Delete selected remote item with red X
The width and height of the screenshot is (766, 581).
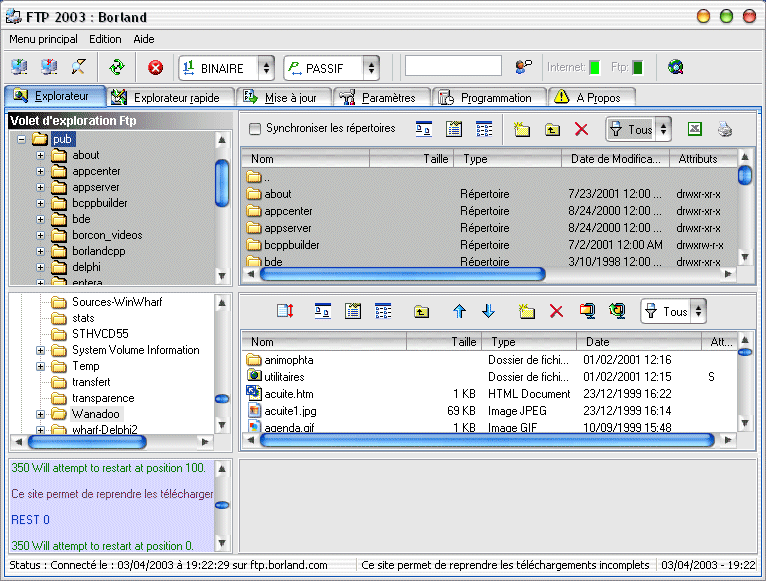click(x=581, y=129)
